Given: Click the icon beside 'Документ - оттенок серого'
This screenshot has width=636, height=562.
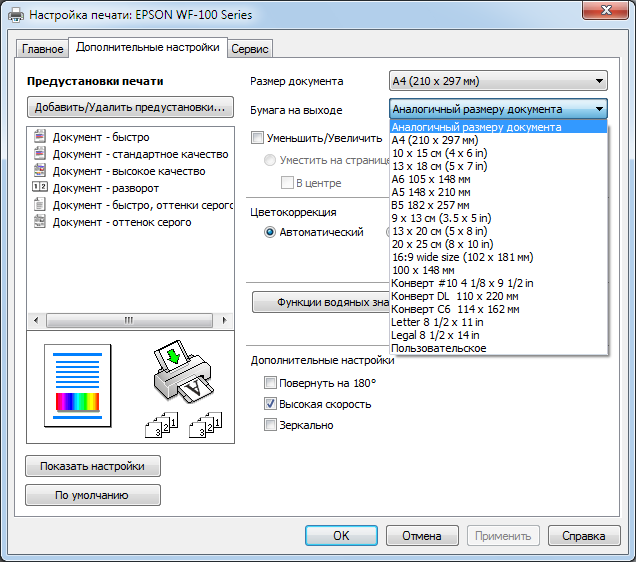Looking at the screenshot, I should 40,222.
